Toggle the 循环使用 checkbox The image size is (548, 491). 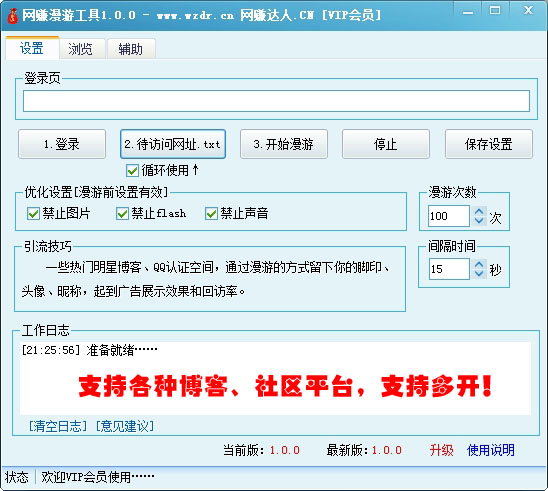[132, 171]
